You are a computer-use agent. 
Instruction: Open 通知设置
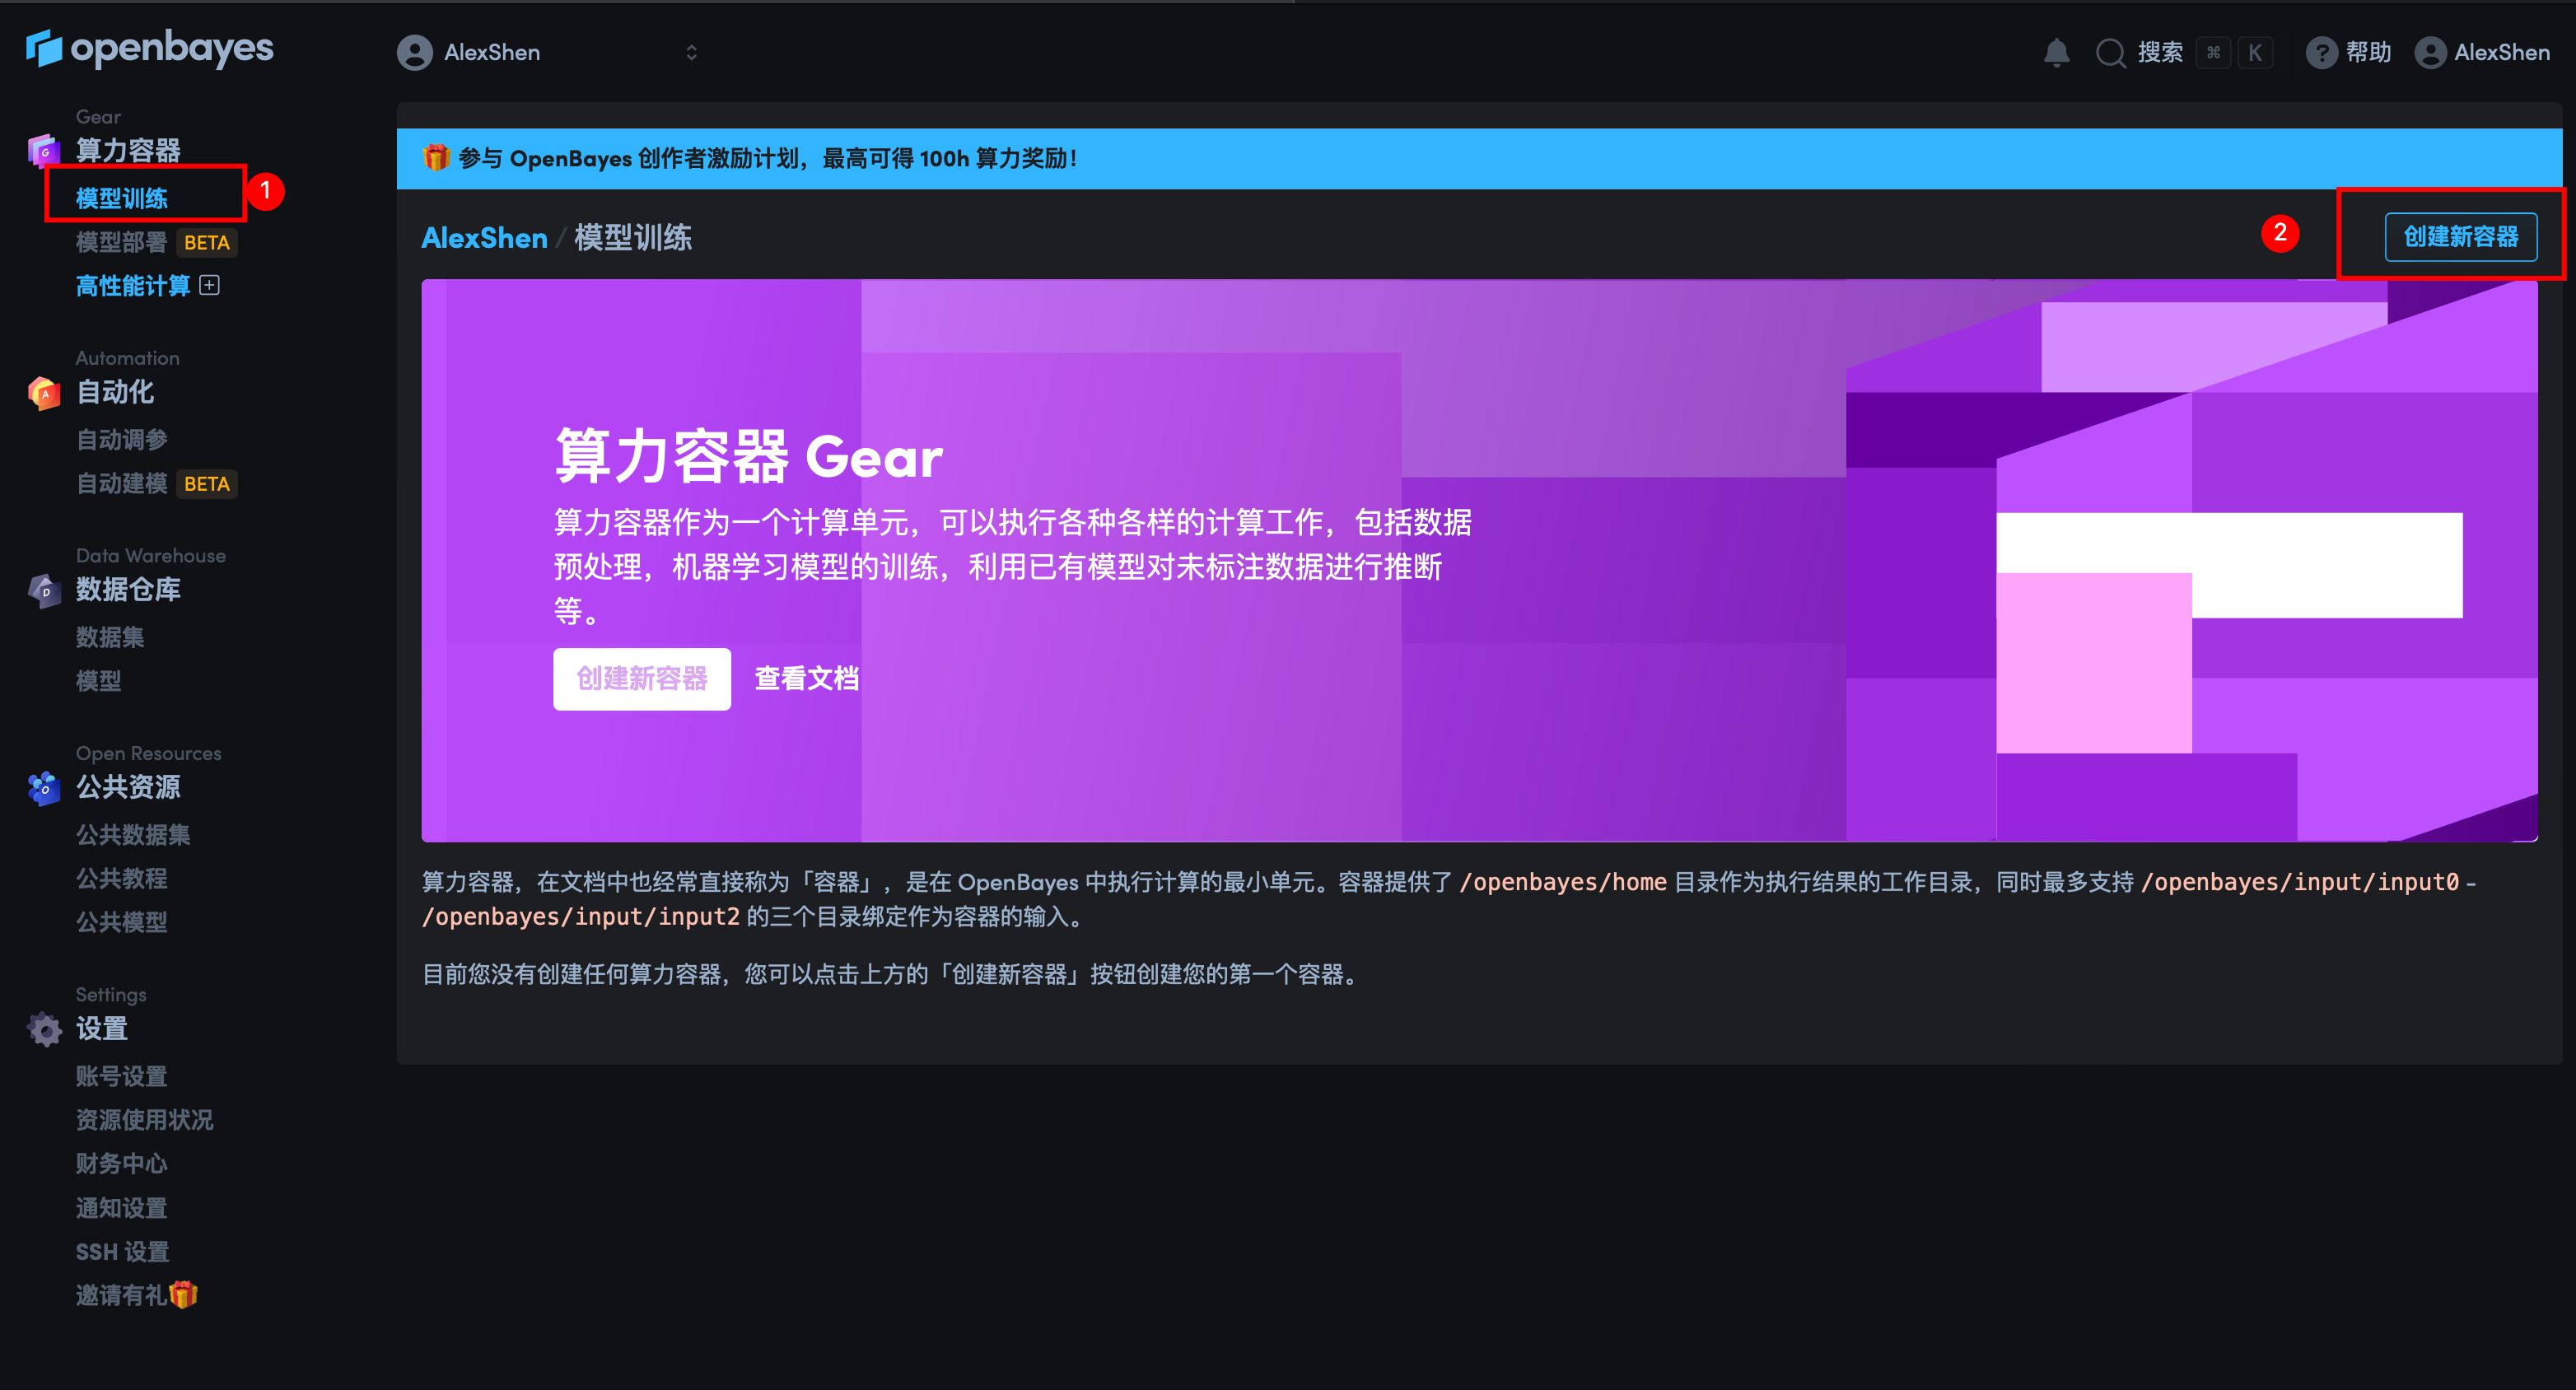pyautogui.click(x=122, y=1208)
